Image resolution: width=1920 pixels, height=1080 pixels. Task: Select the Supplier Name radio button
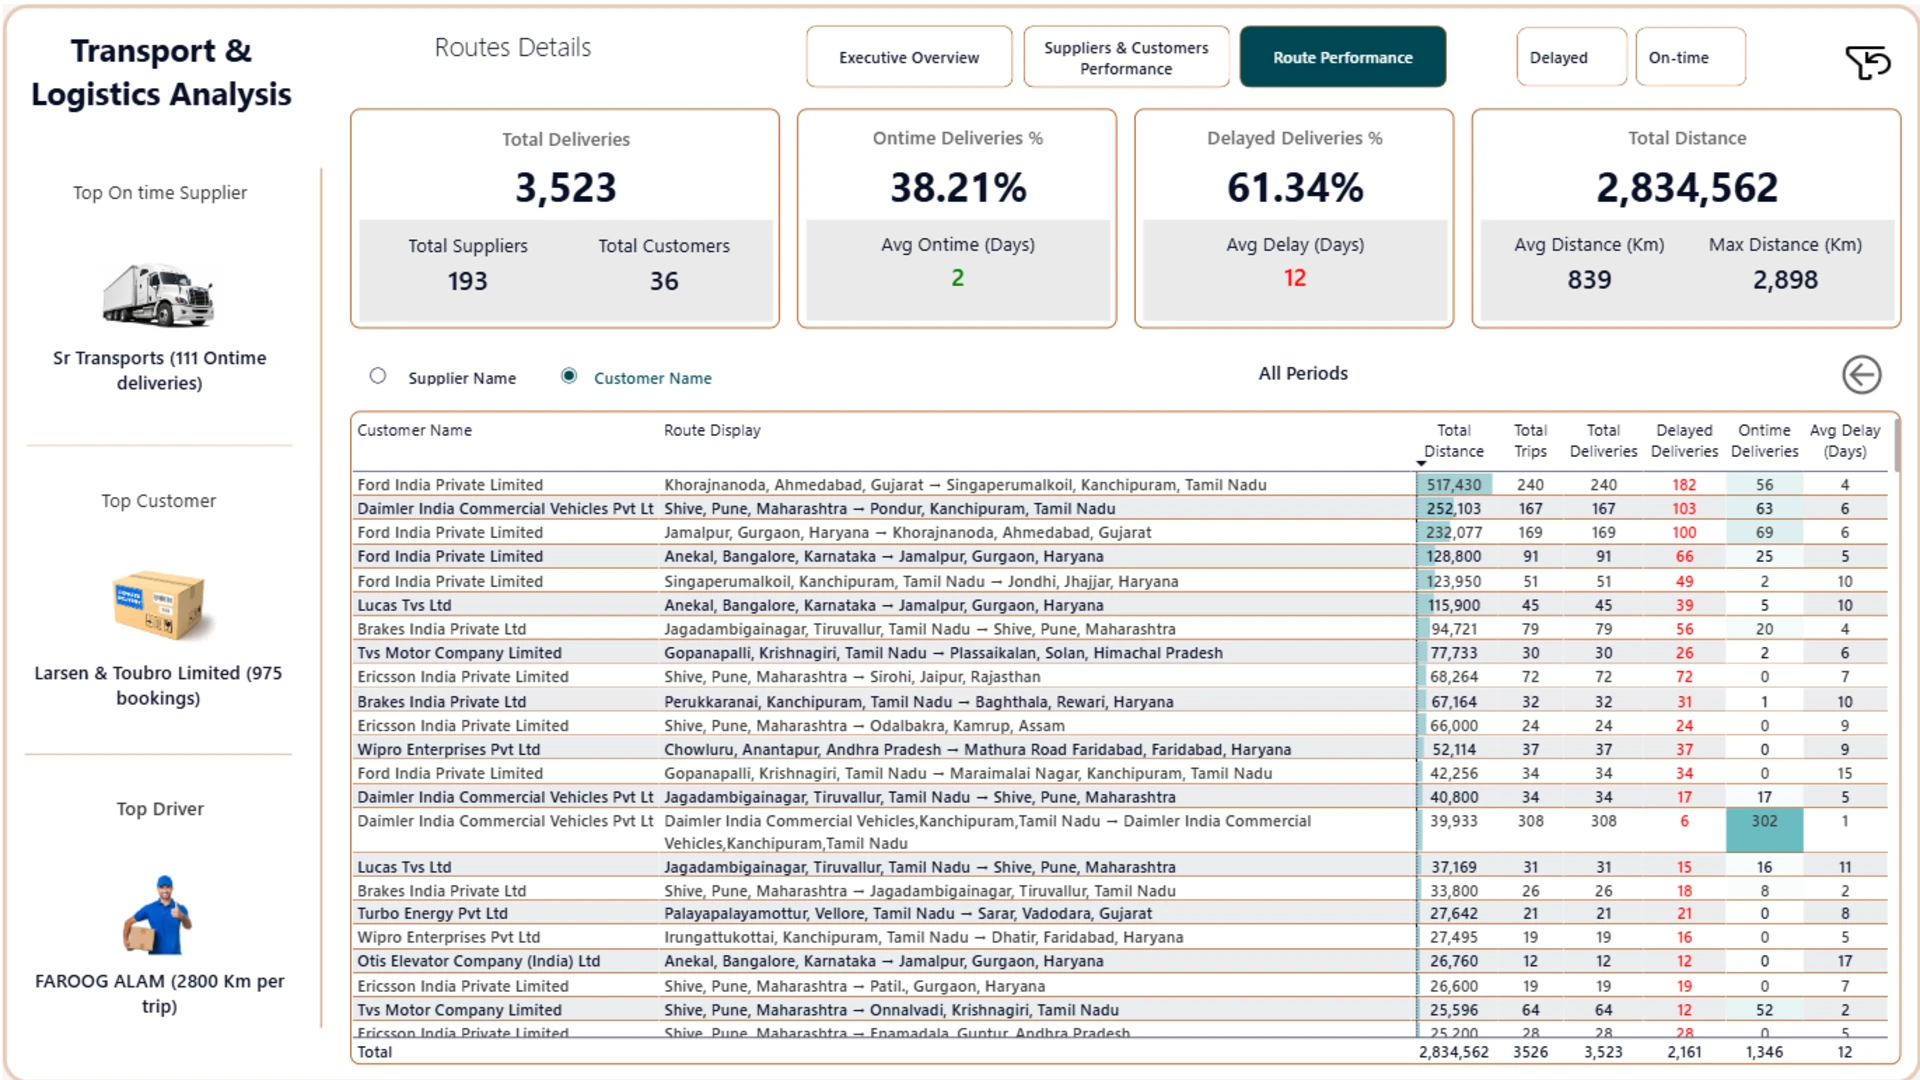pyautogui.click(x=377, y=376)
